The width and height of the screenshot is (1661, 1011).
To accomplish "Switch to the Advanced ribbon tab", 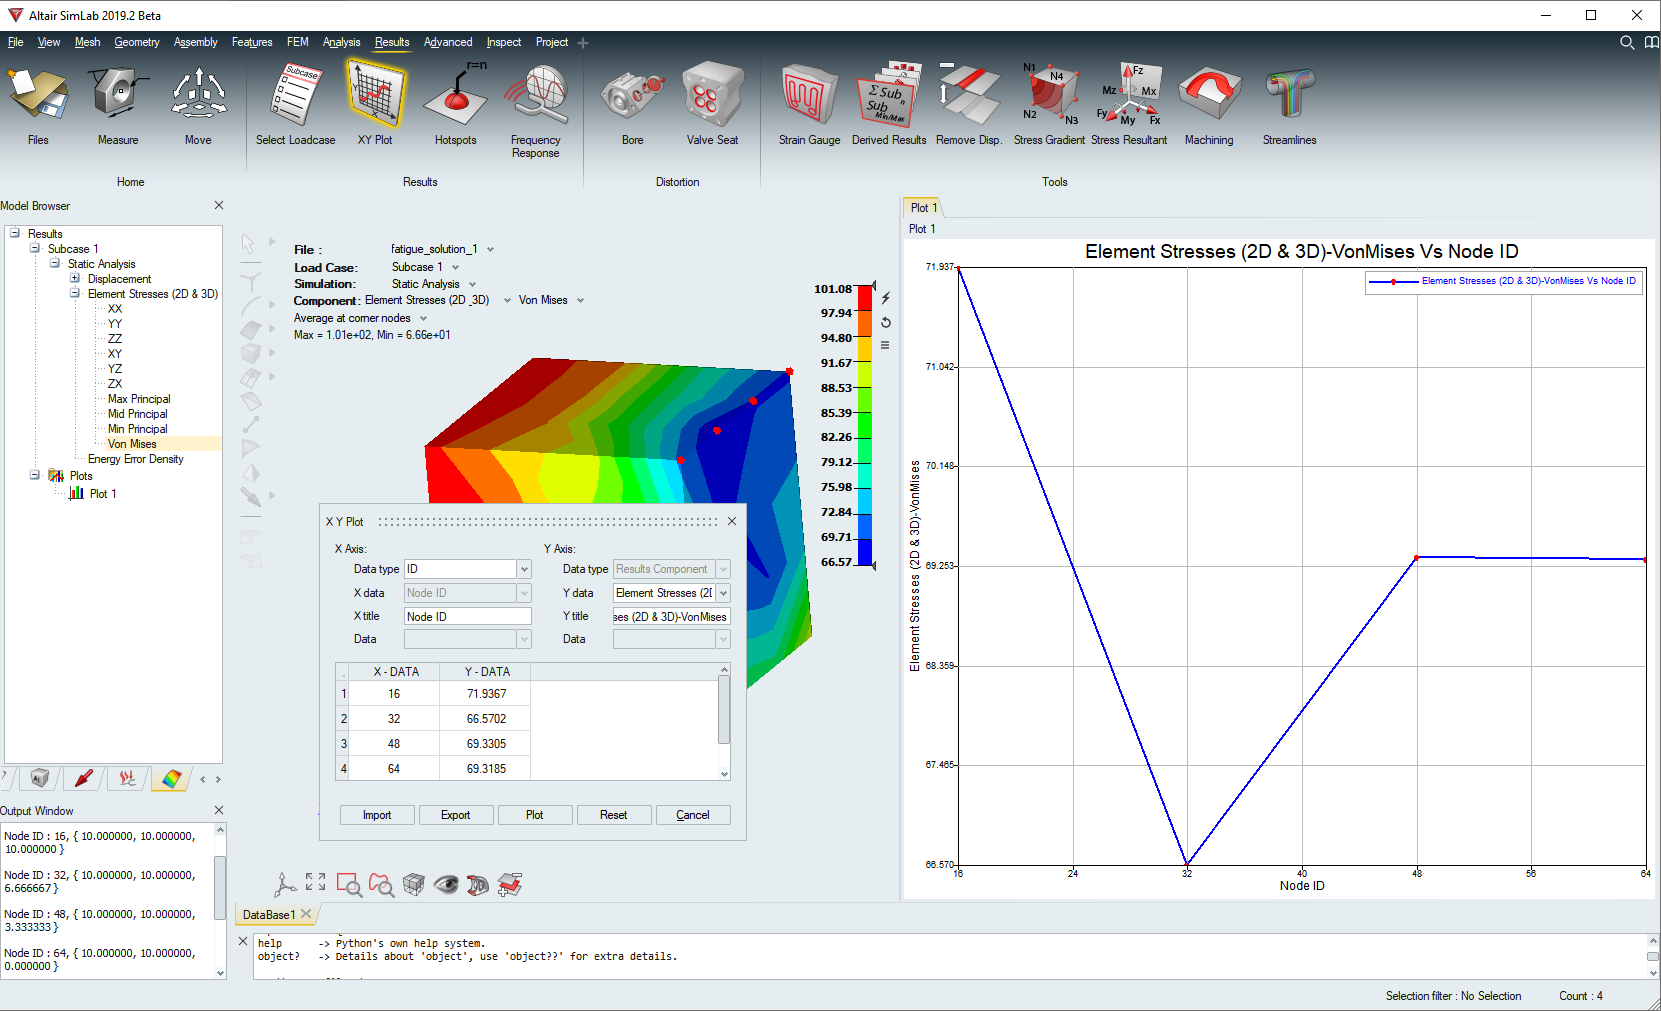I will pos(447,42).
